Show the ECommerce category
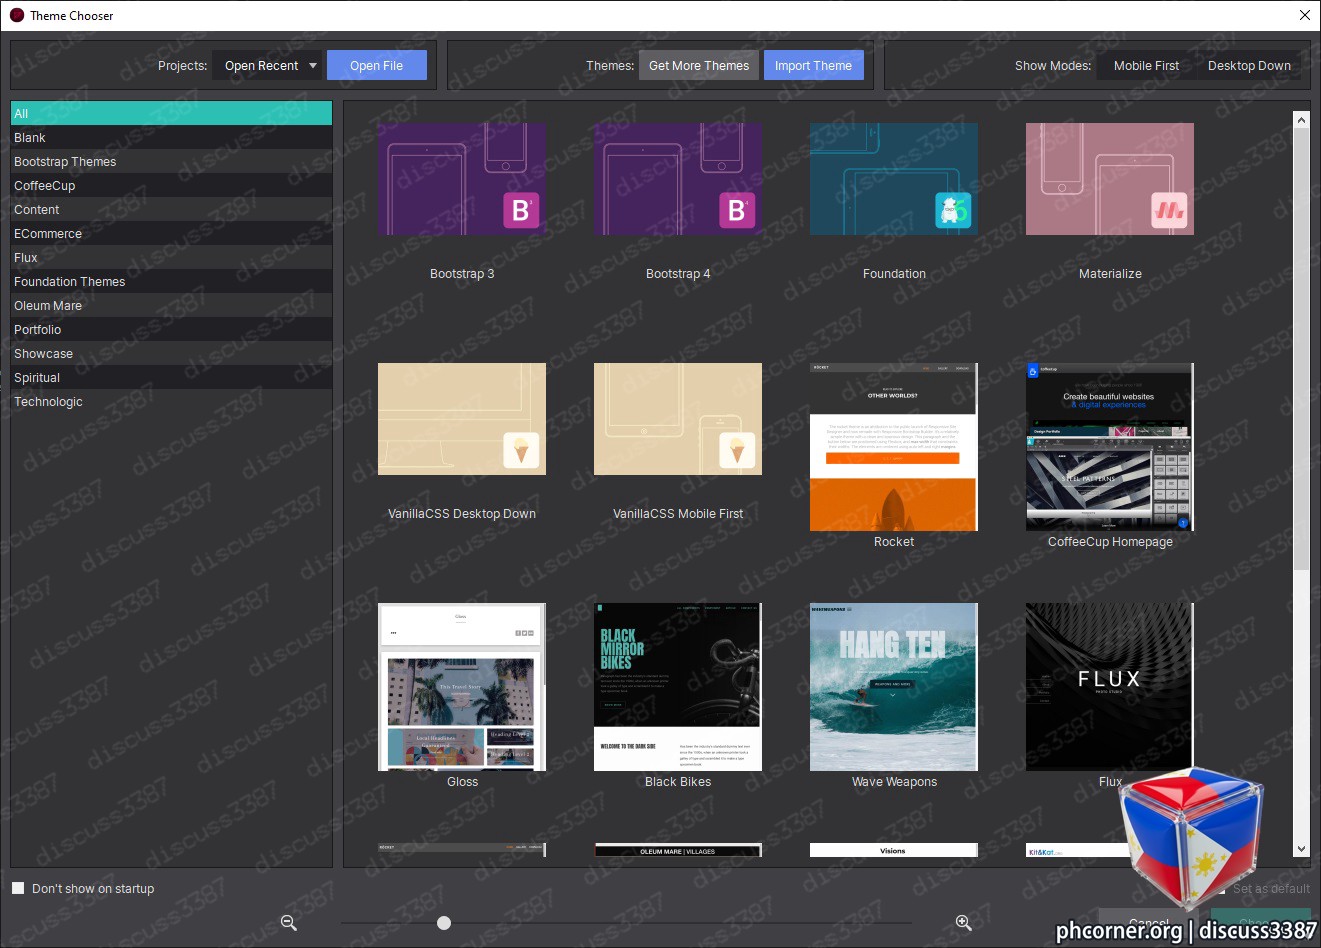This screenshot has height=948, width=1321. [x=171, y=233]
